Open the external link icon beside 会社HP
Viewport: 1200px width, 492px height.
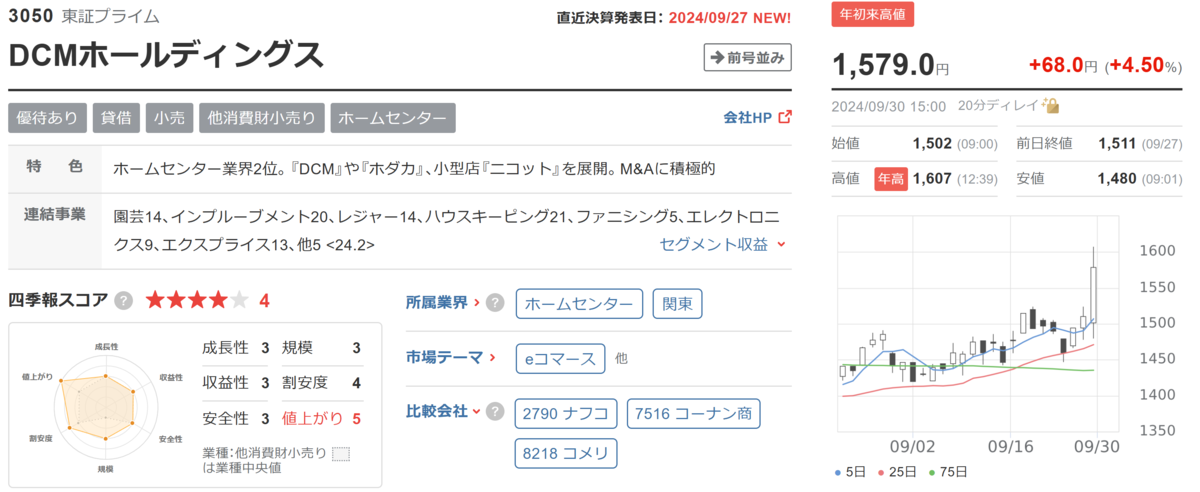click(x=784, y=117)
